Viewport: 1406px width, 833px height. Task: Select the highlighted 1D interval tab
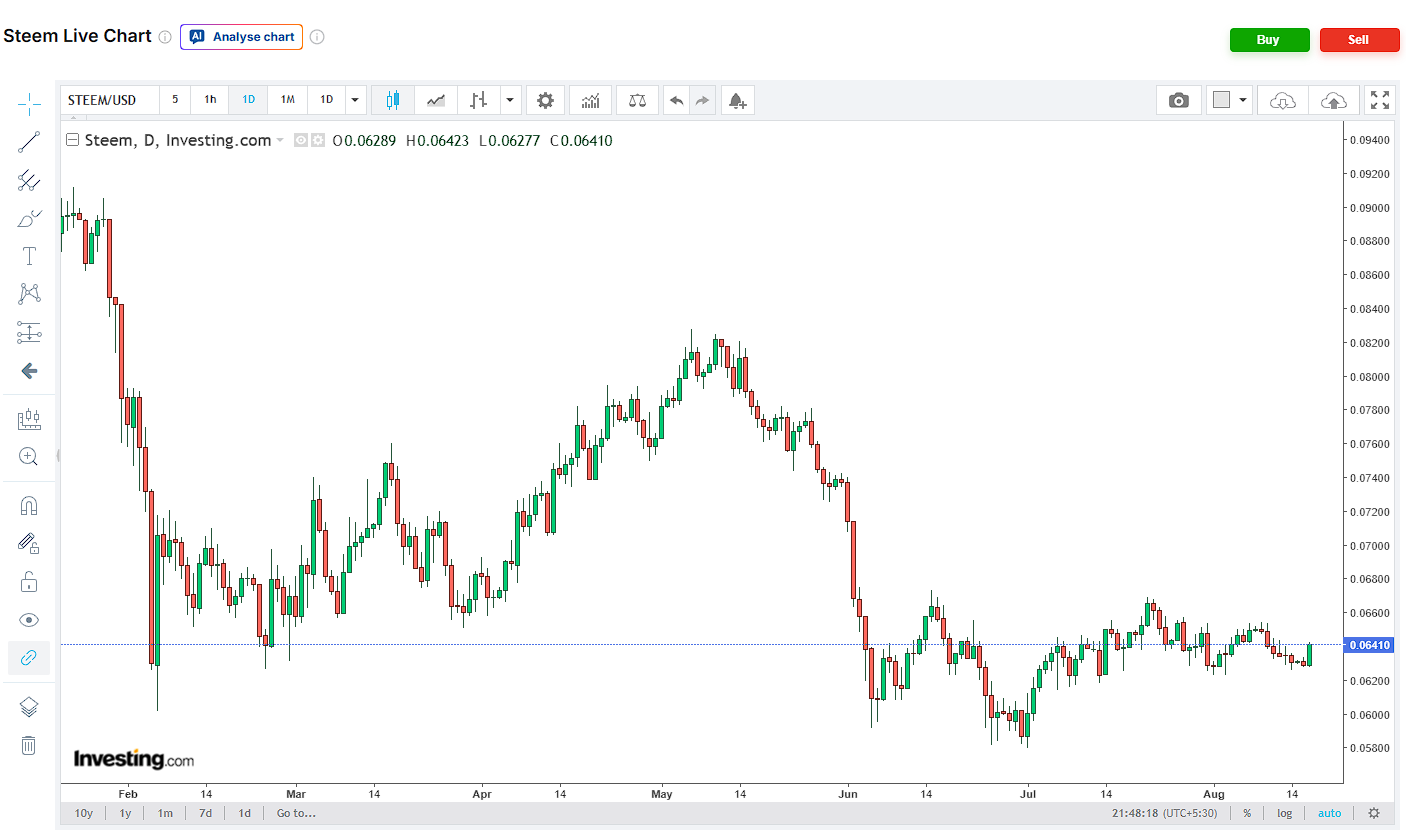click(x=249, y=100)
